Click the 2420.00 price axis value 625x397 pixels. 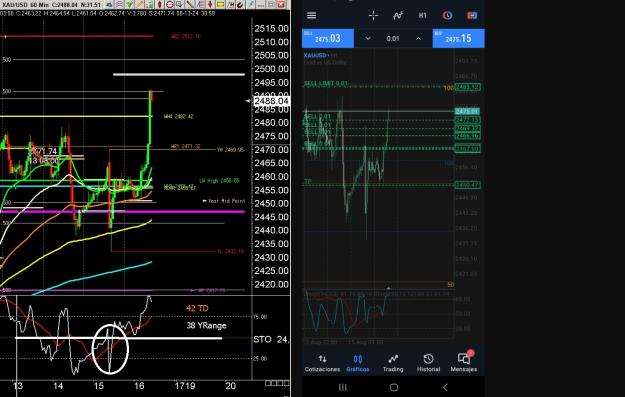click(271, 284)
